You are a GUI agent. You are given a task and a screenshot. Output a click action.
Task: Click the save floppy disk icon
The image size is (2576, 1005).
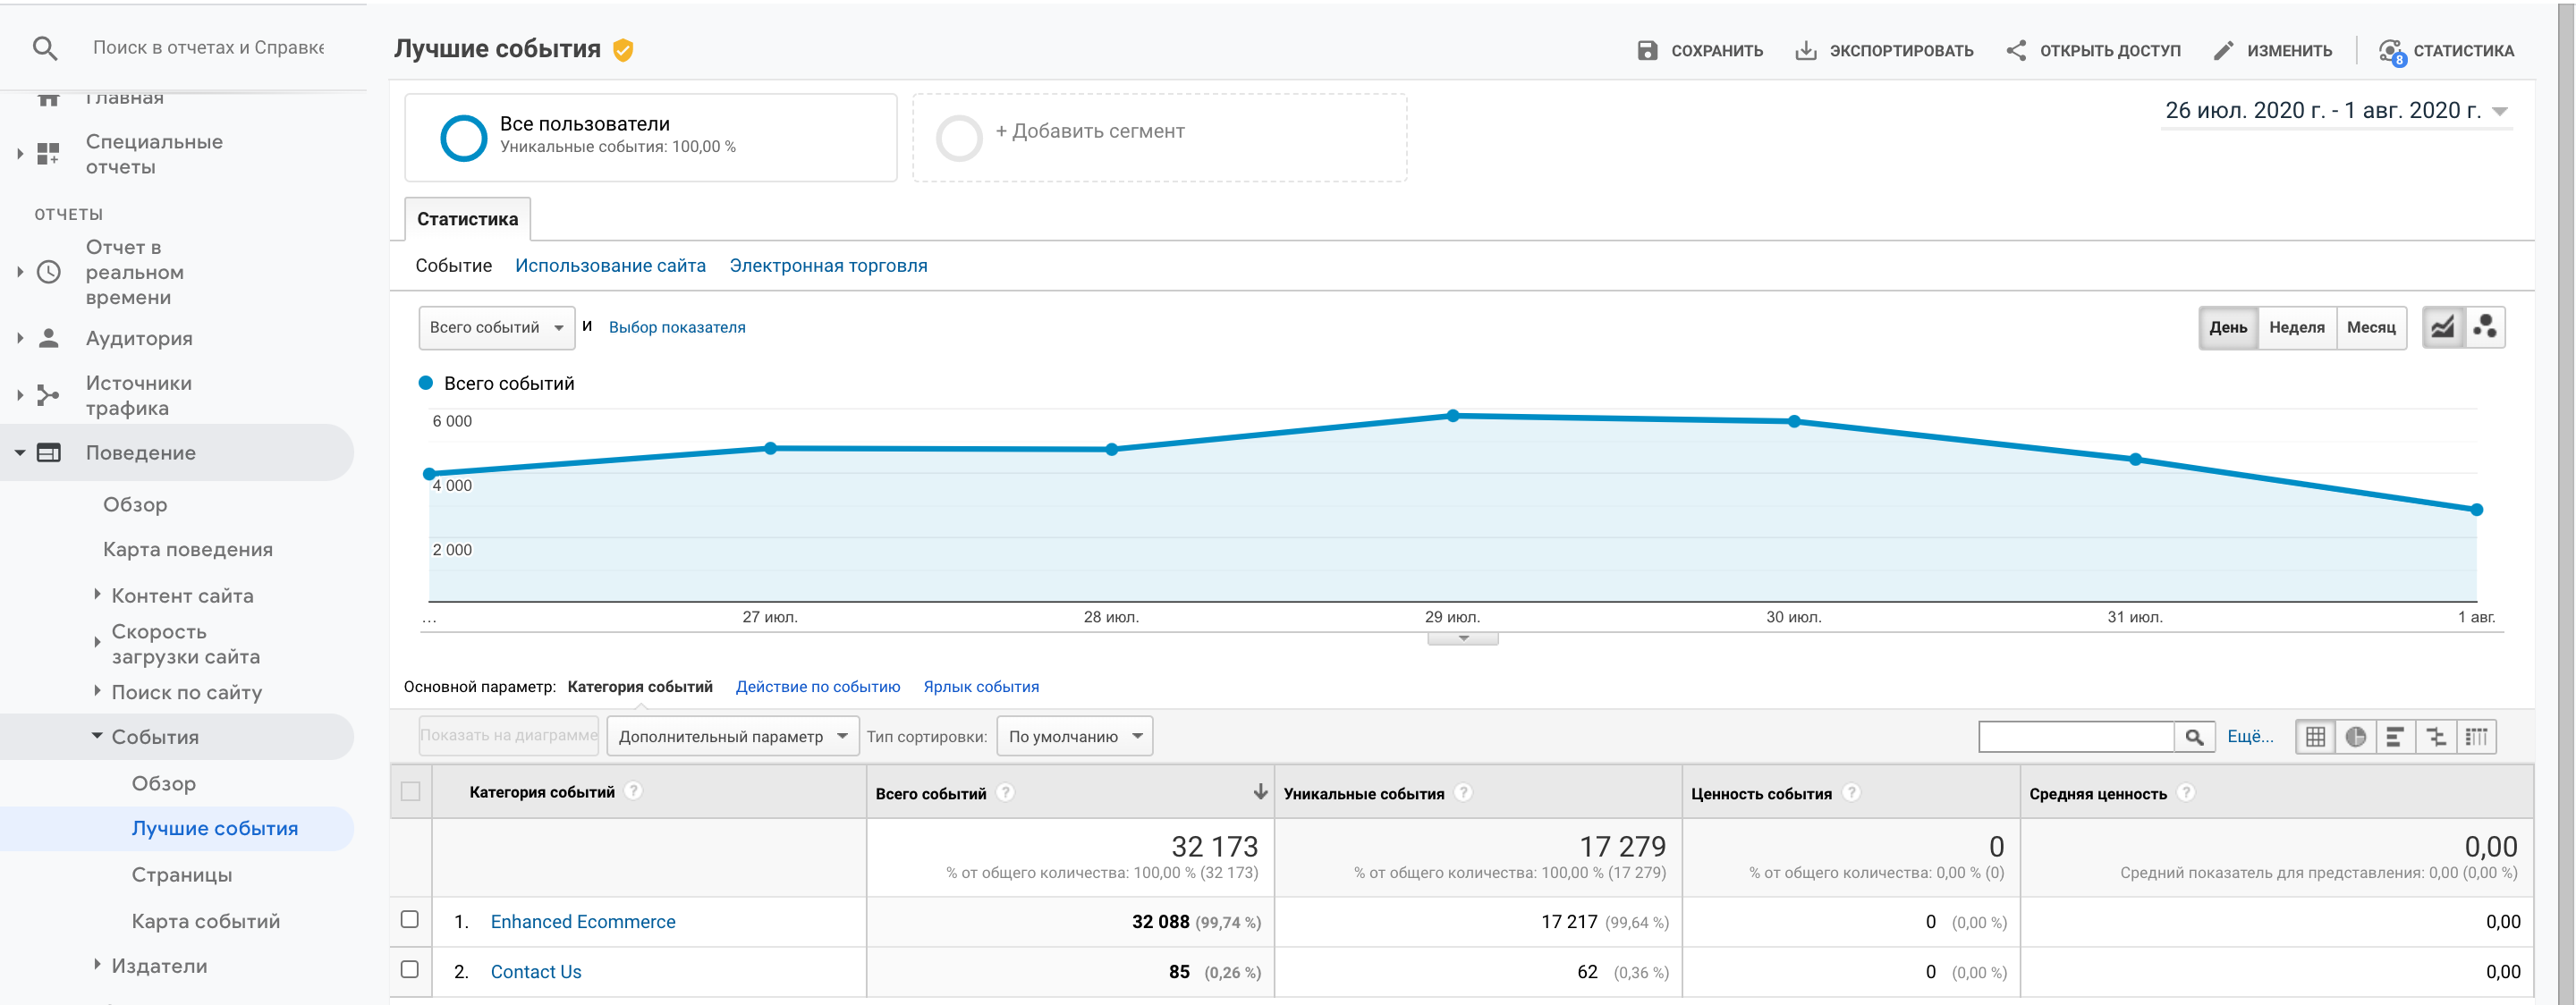[1647, 50]
